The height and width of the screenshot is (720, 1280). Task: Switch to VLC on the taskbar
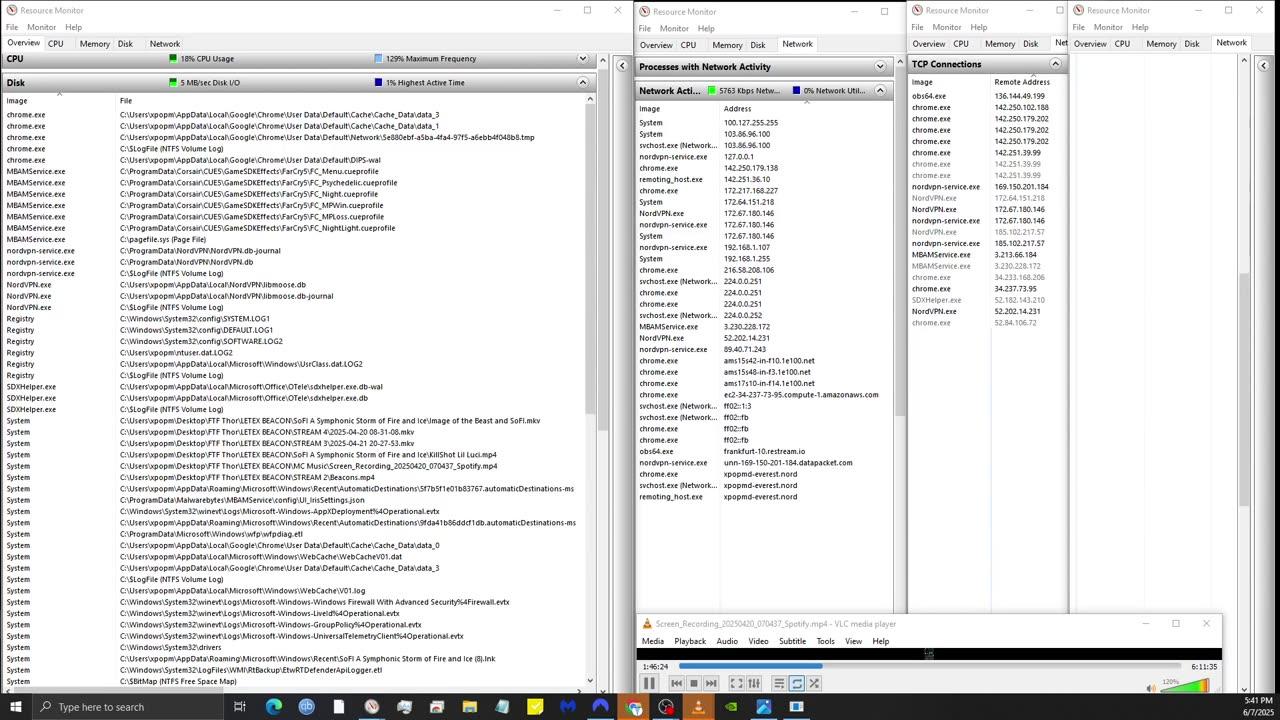point(699,707)
